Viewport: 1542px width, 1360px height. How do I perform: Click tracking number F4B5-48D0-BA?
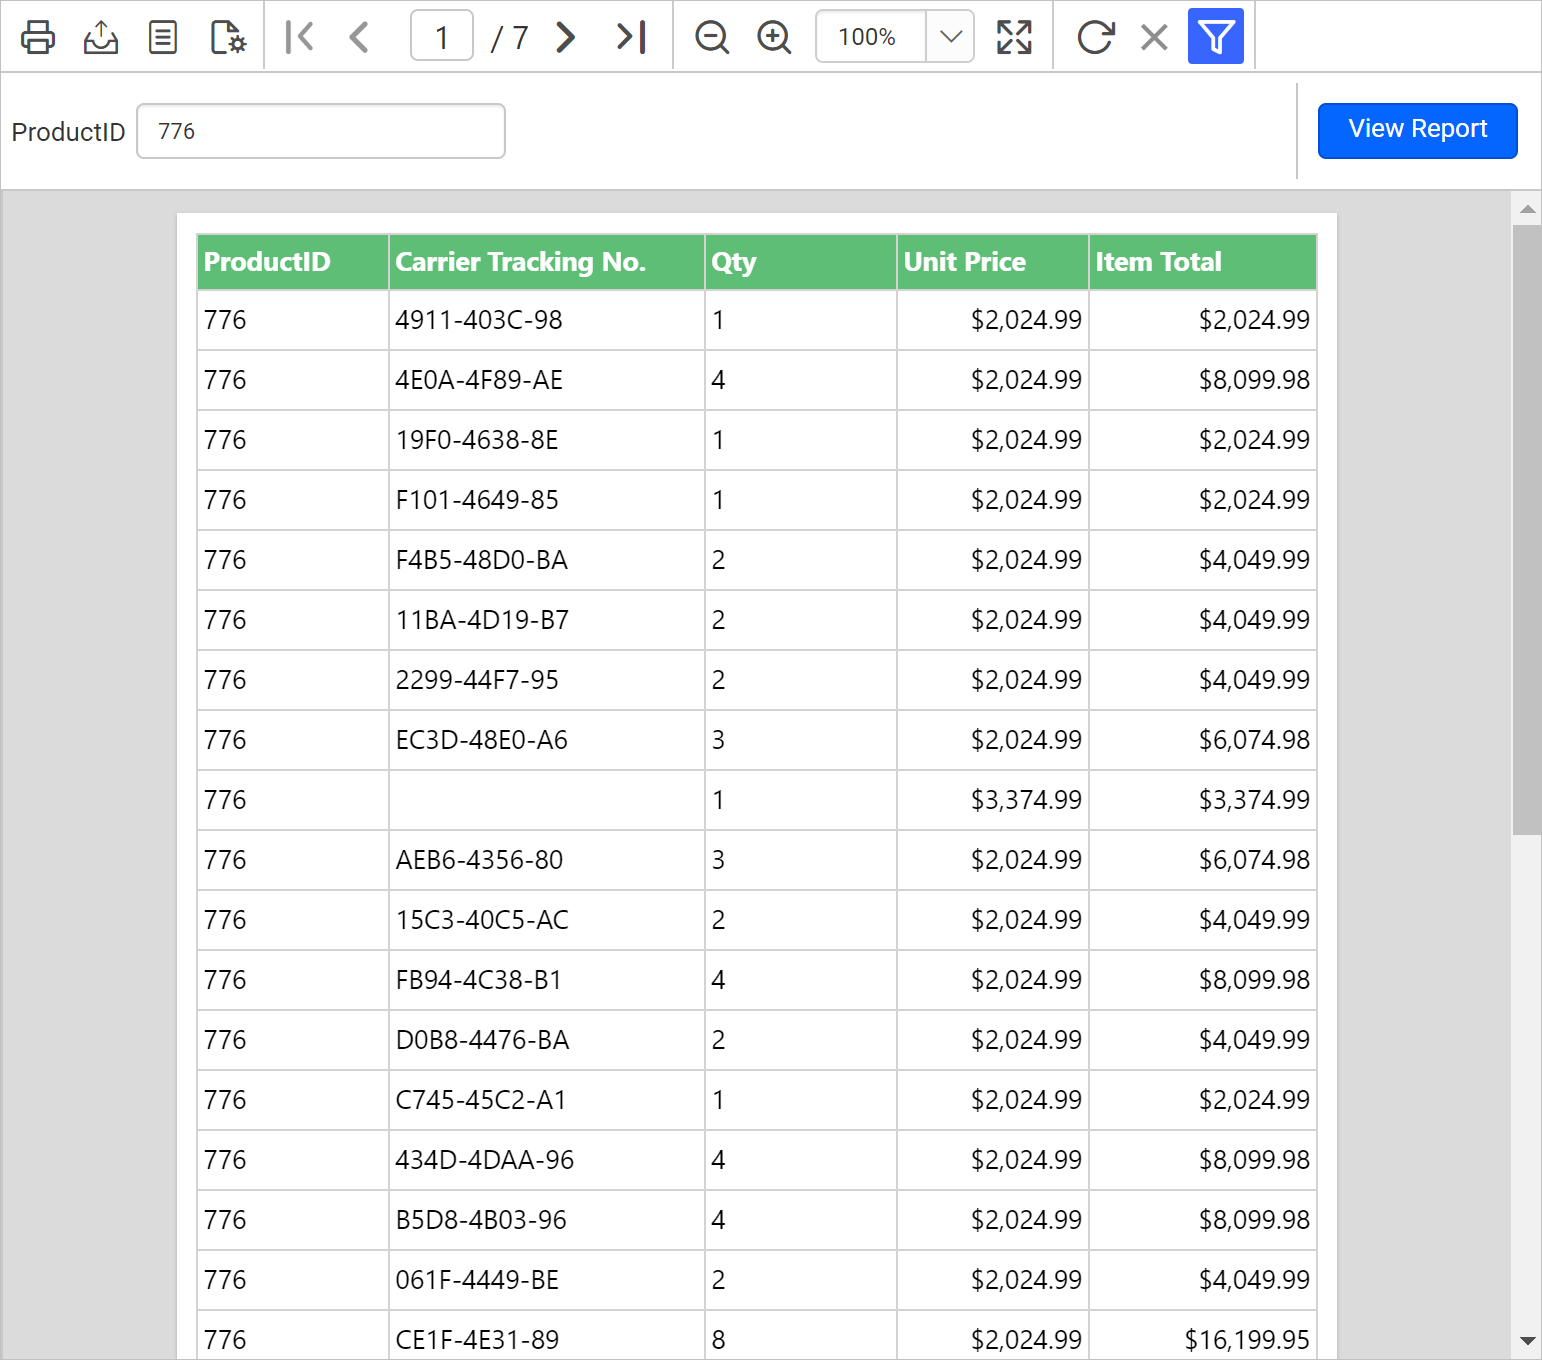482,560
